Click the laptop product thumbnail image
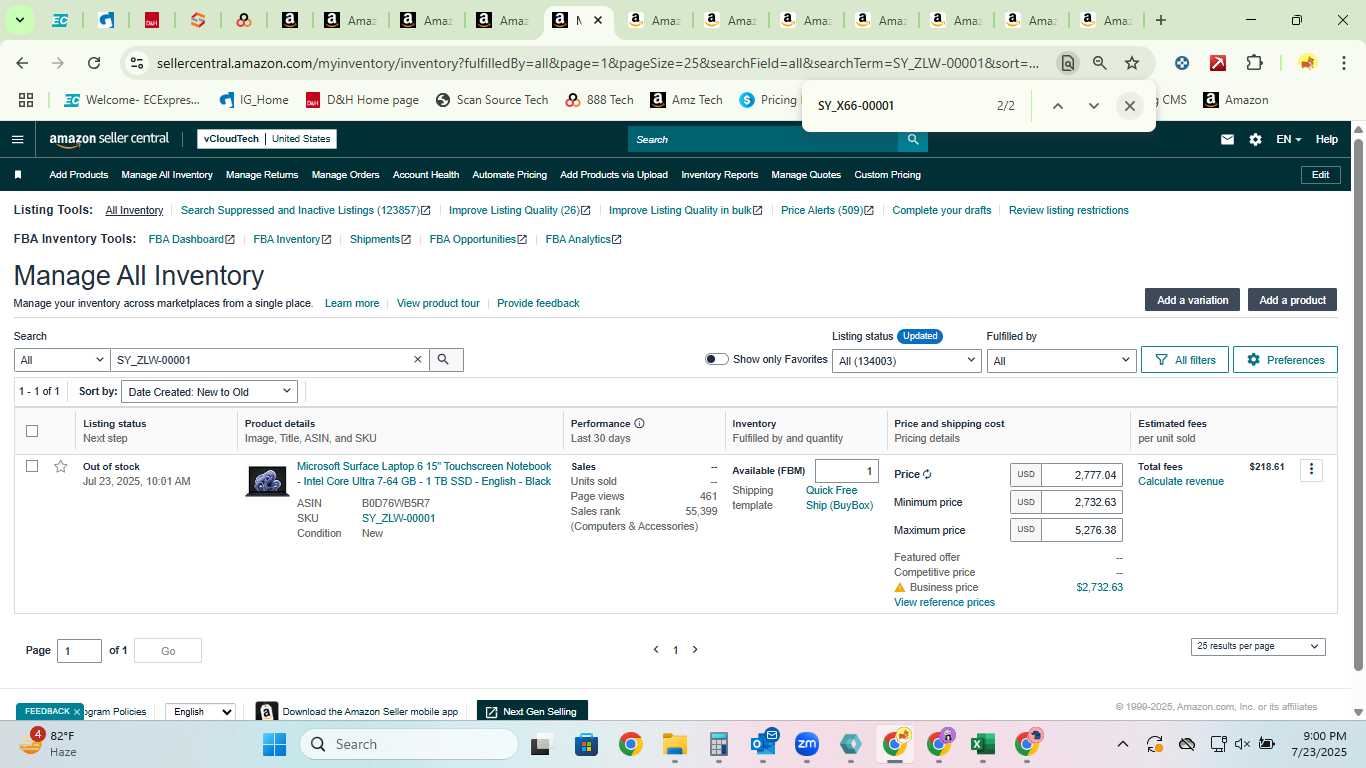Viewport: 1366px width, 768px height. point(267,481)
